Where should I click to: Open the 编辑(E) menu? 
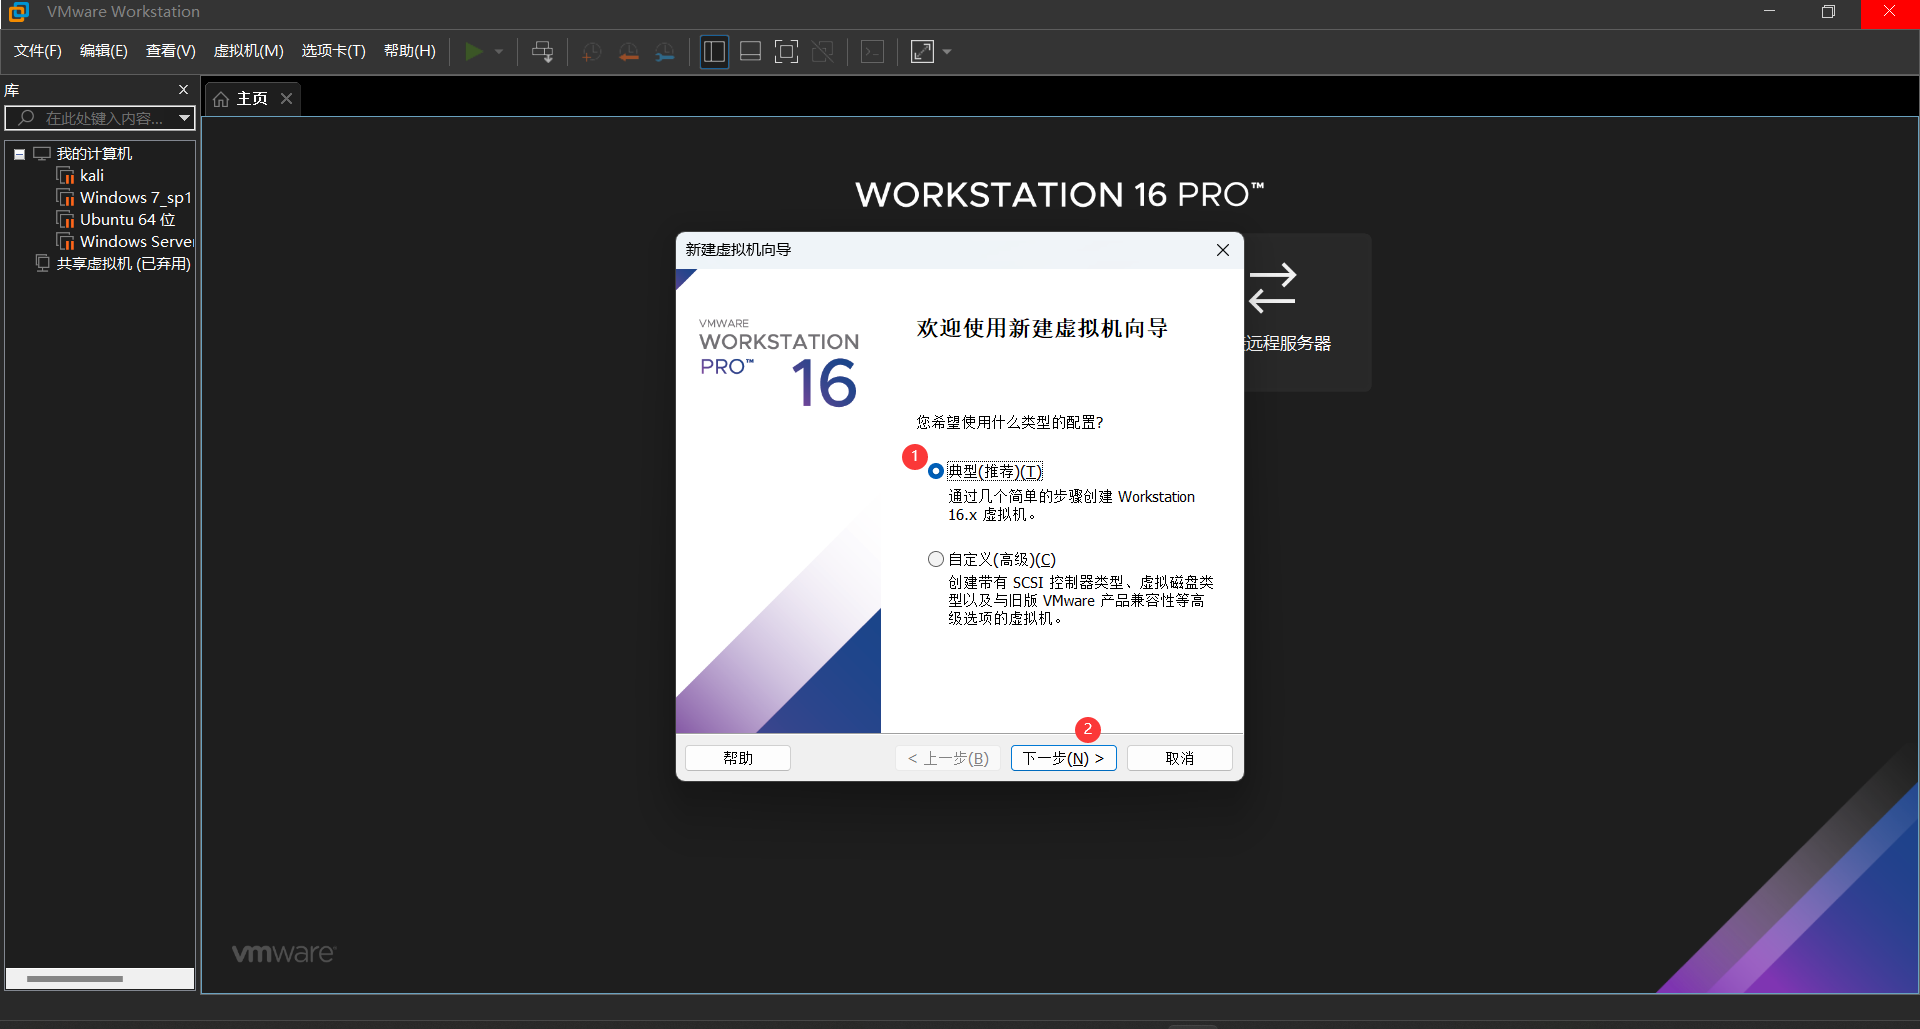(x=104, y=51)
